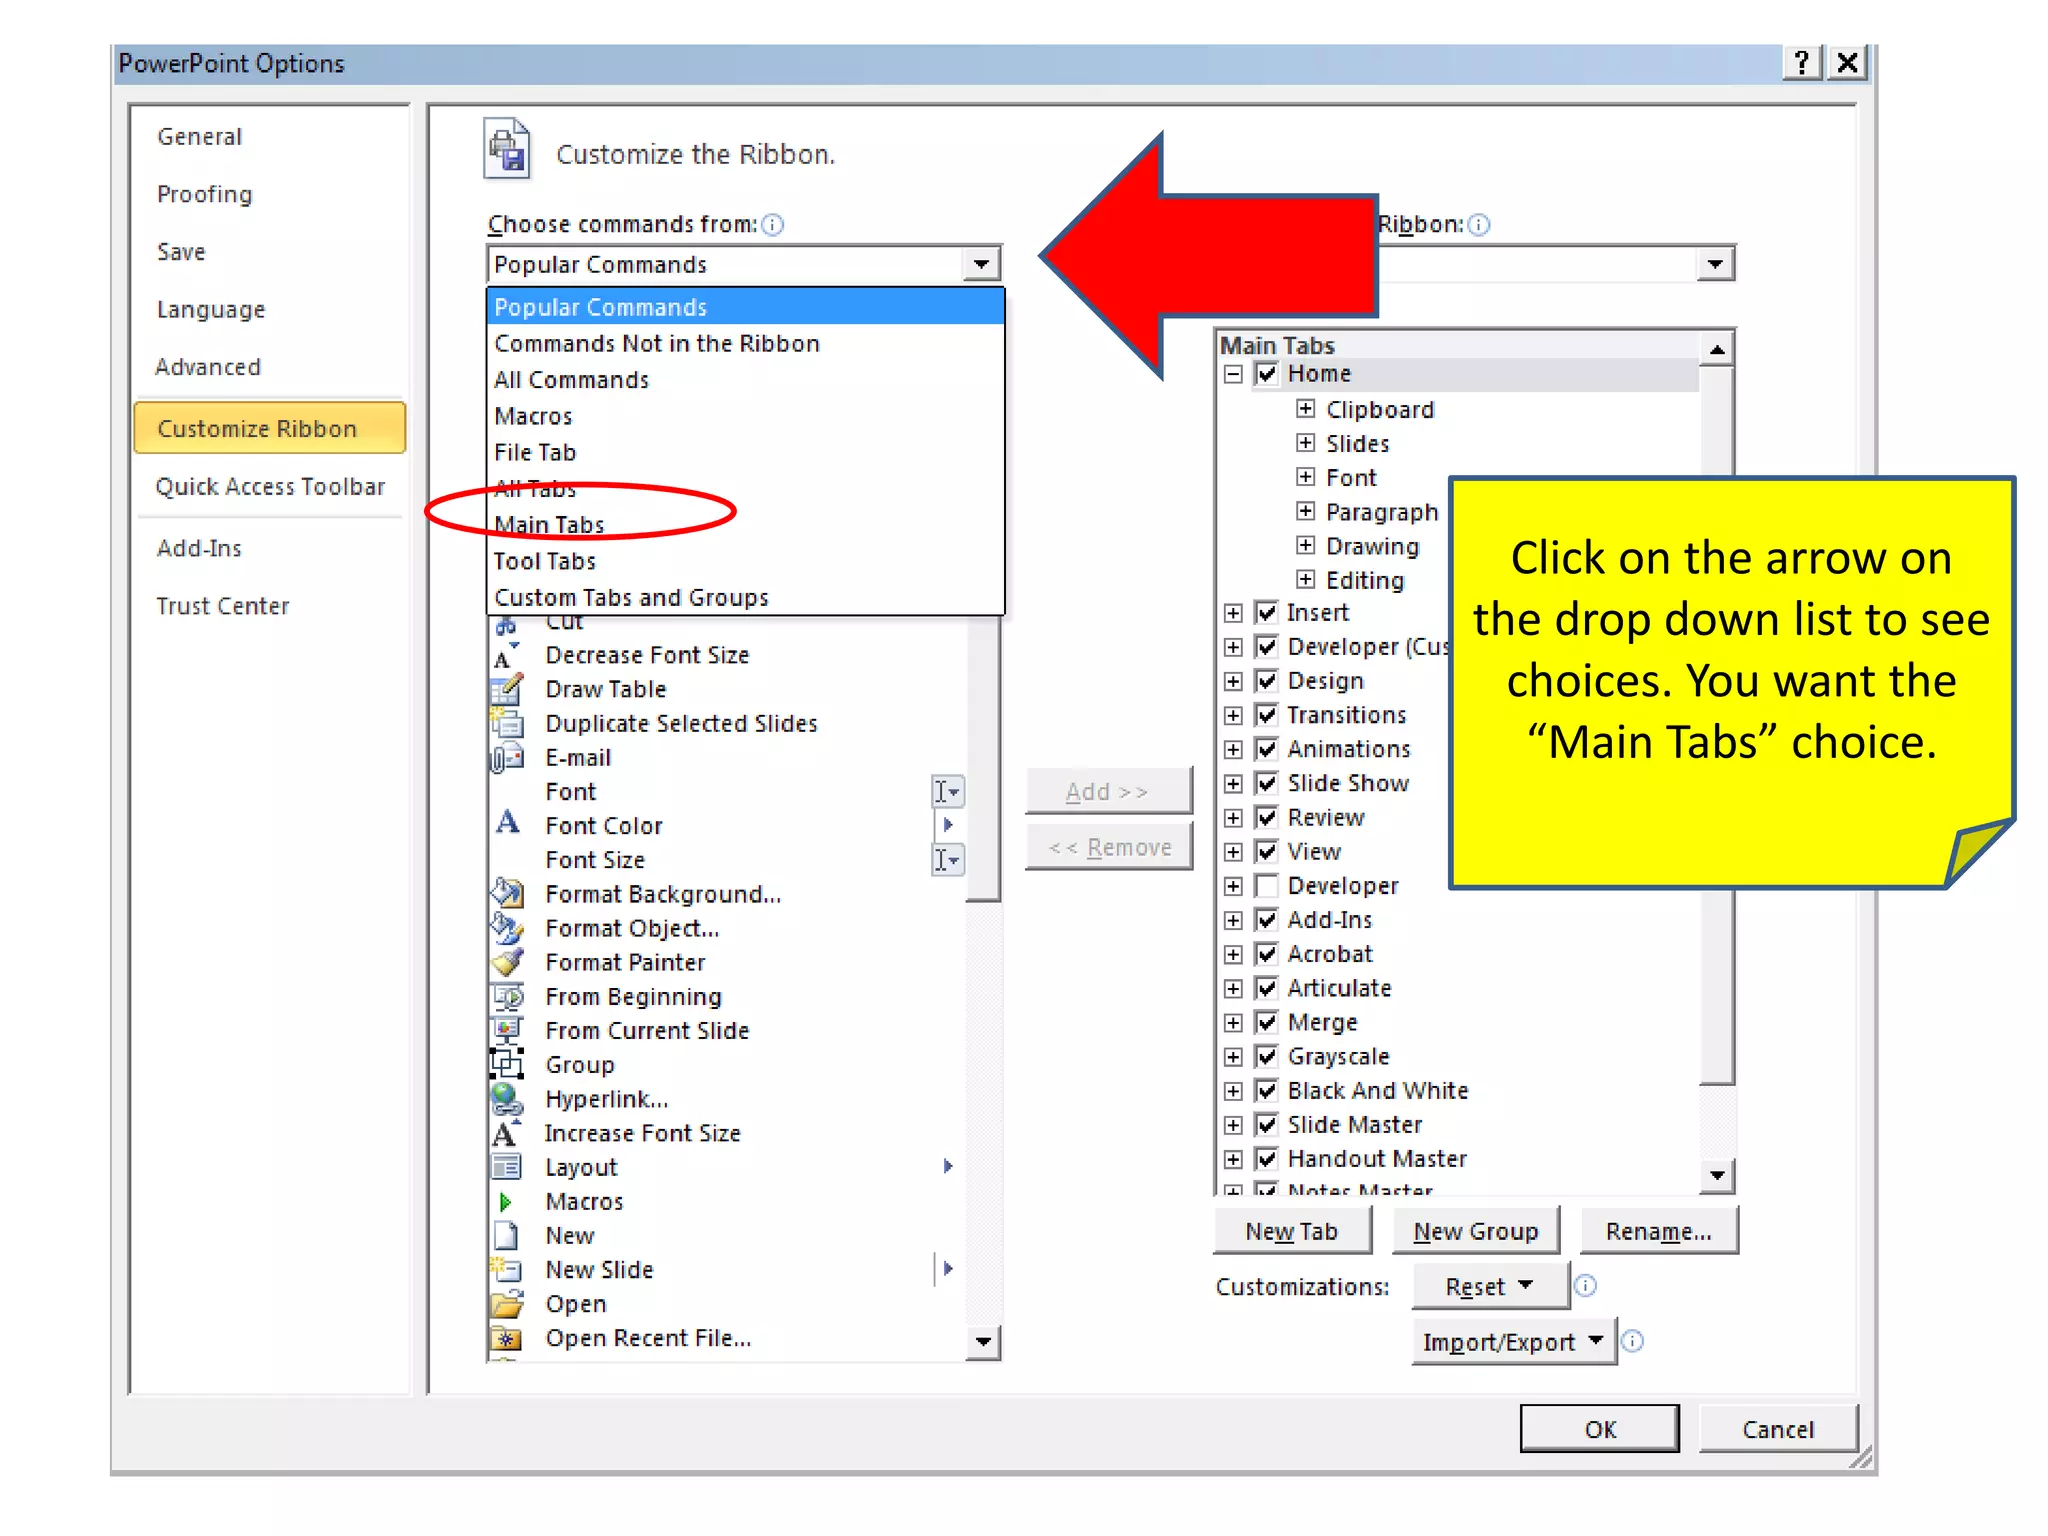Click the Rename button
Viewport: 2048px width, 1536px height.
(x=1659, y=1231)
